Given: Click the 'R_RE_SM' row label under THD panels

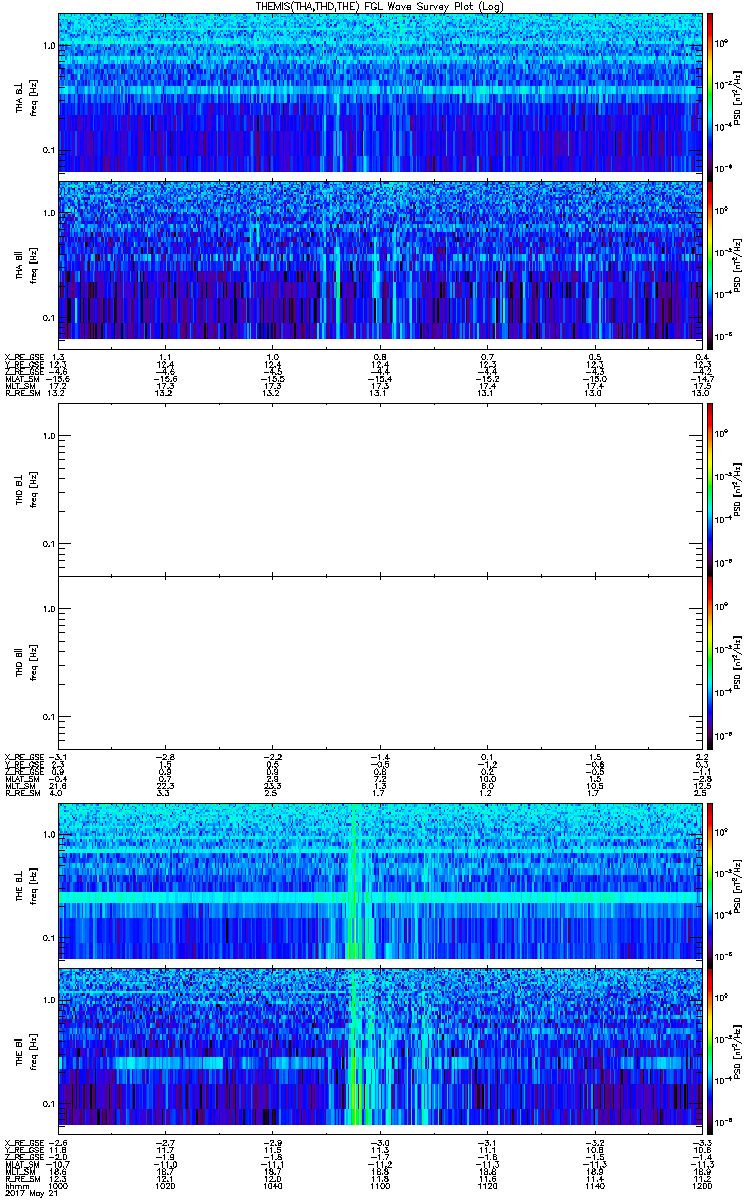Looking at the screenshot, I should point(21,794).
